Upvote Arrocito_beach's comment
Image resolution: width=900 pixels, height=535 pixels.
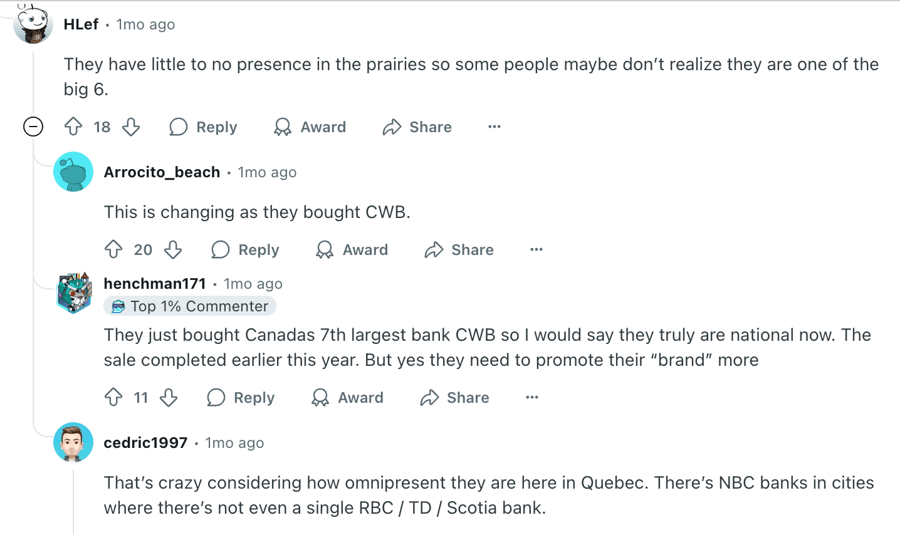(114, 250)
